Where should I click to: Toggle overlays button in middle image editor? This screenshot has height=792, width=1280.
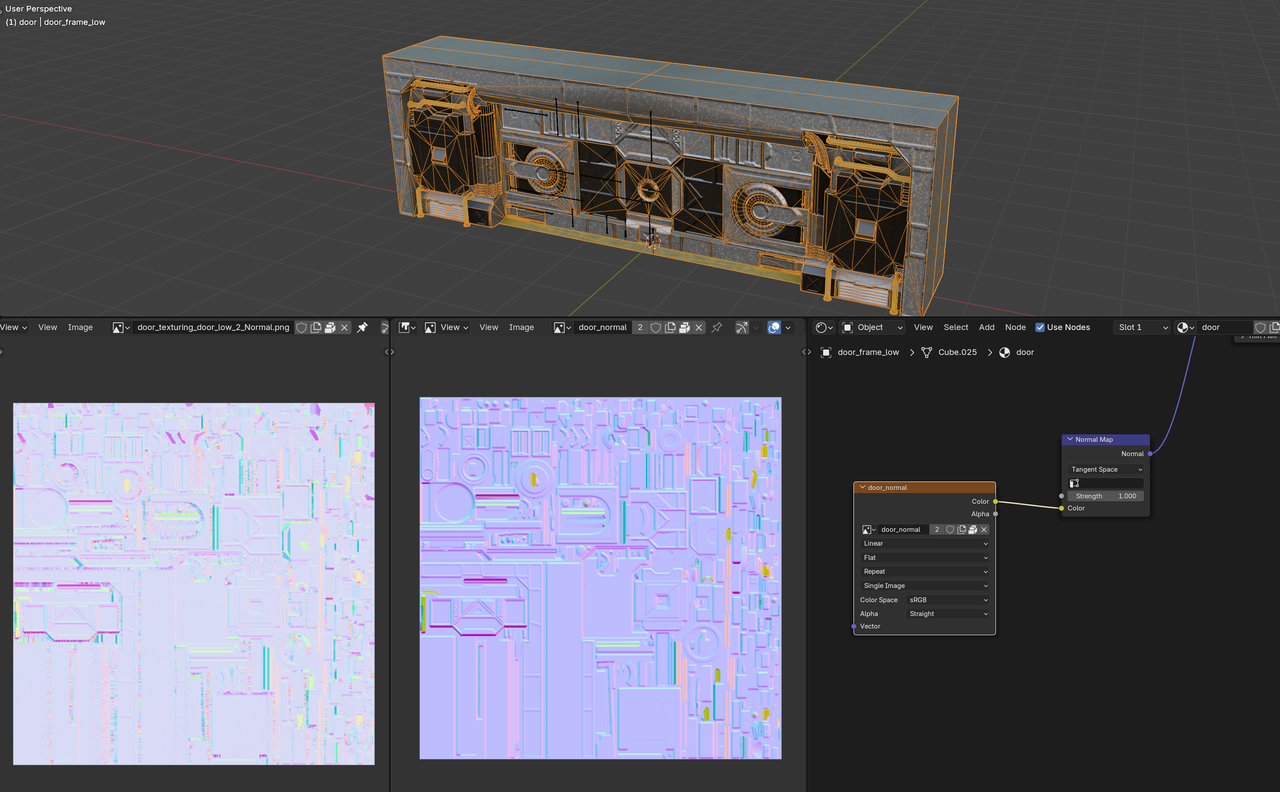(x=774, y=327)
